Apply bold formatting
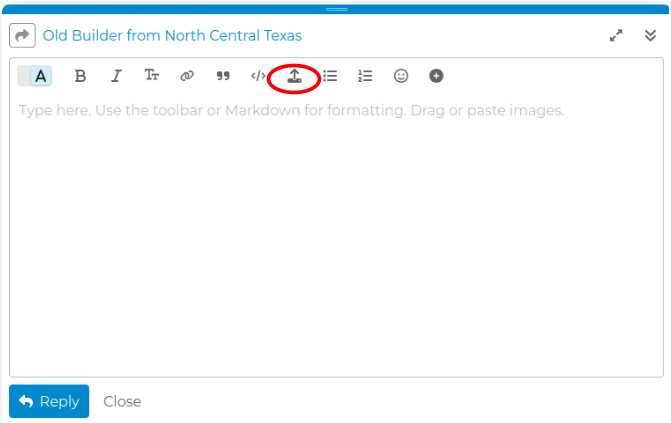671x423 pixels. (80, 76)
